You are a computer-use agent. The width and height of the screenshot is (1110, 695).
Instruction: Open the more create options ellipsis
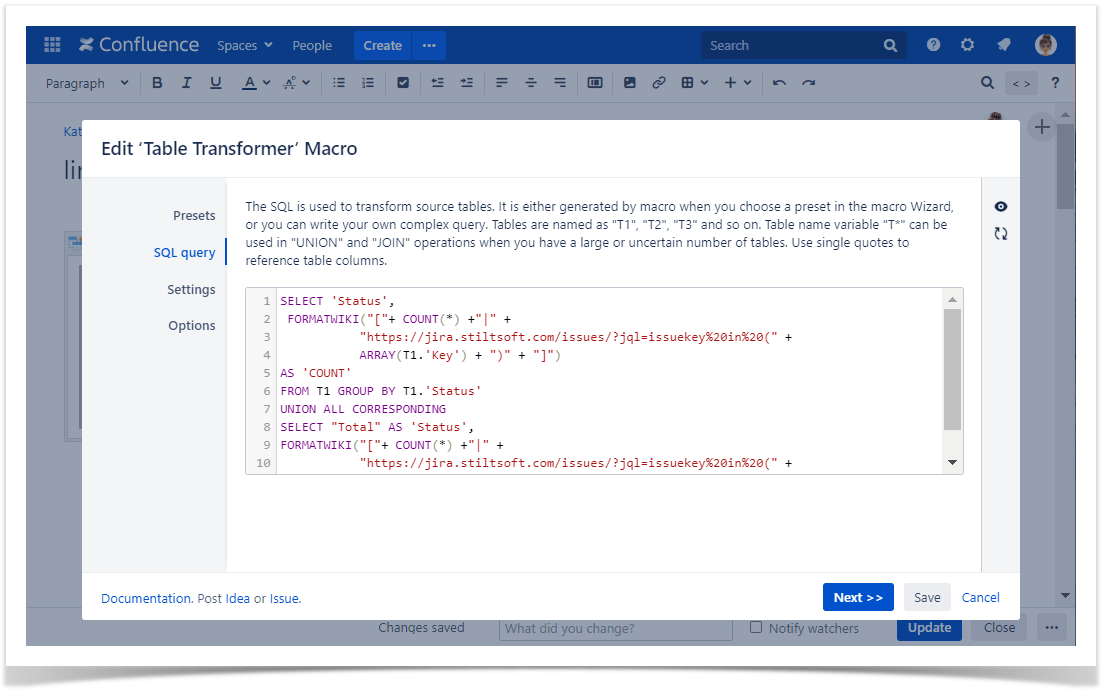[429, 45]
